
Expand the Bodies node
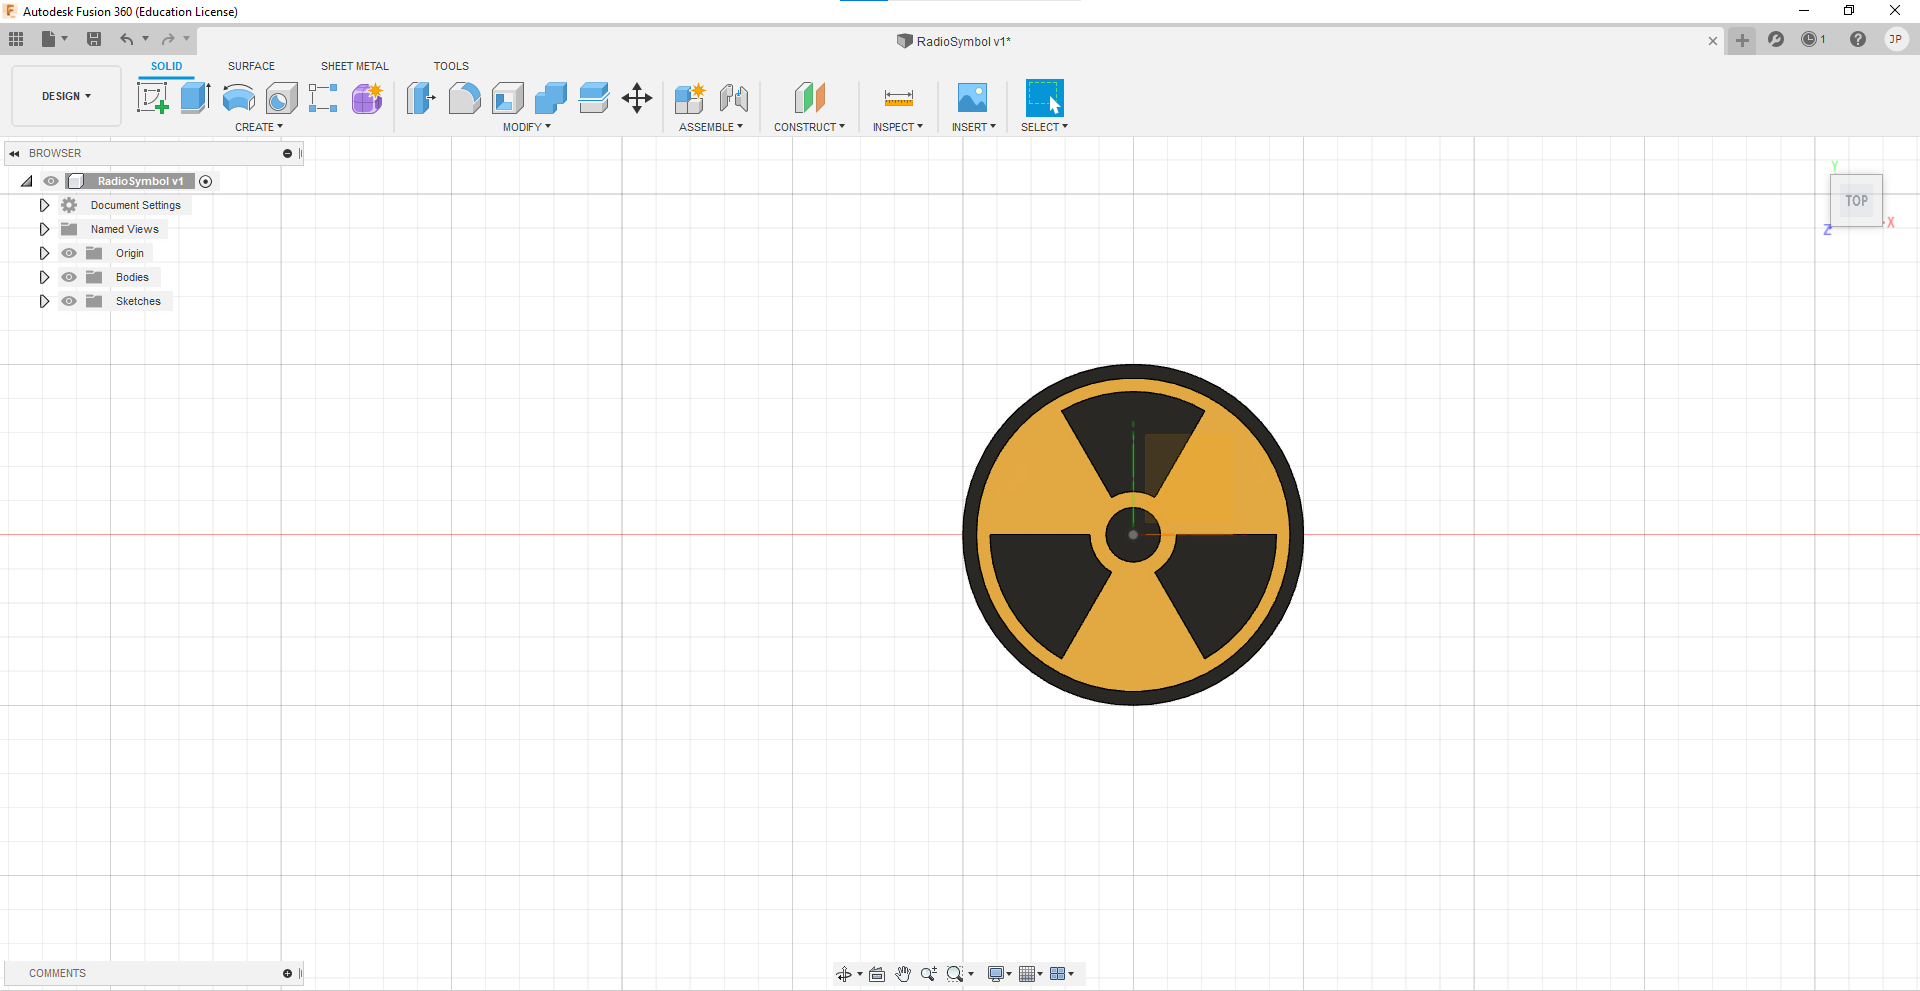click(x=44, y=277)
